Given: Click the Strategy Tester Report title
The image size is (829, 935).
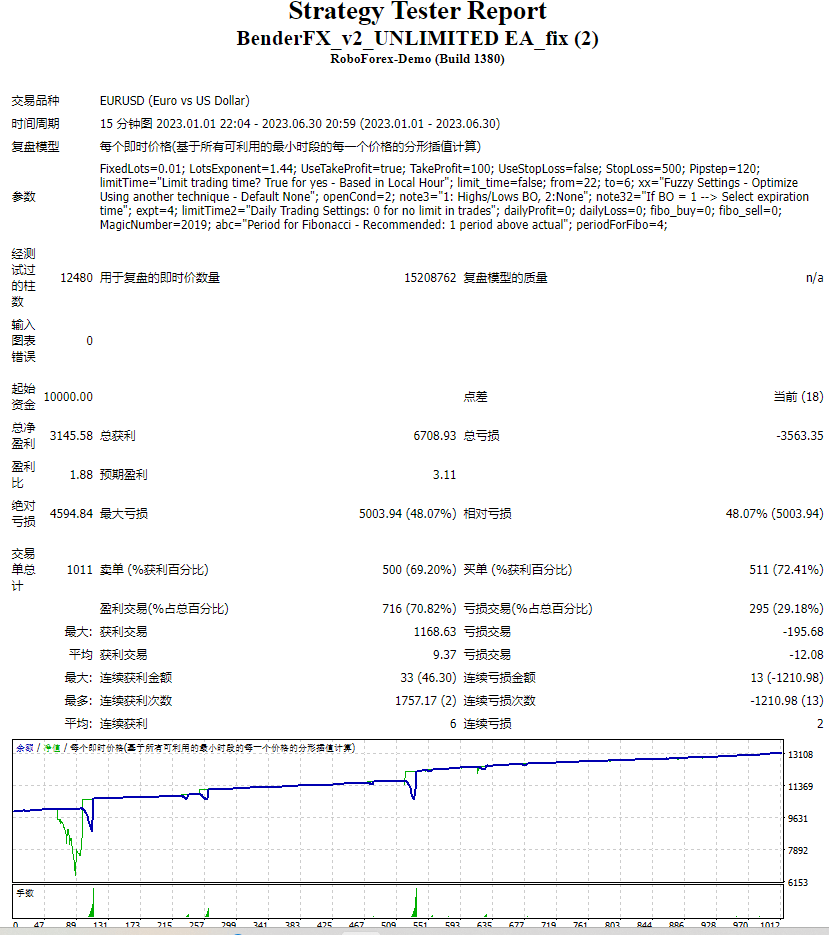Looking at the screenshot, I should [x=417, y=11].
